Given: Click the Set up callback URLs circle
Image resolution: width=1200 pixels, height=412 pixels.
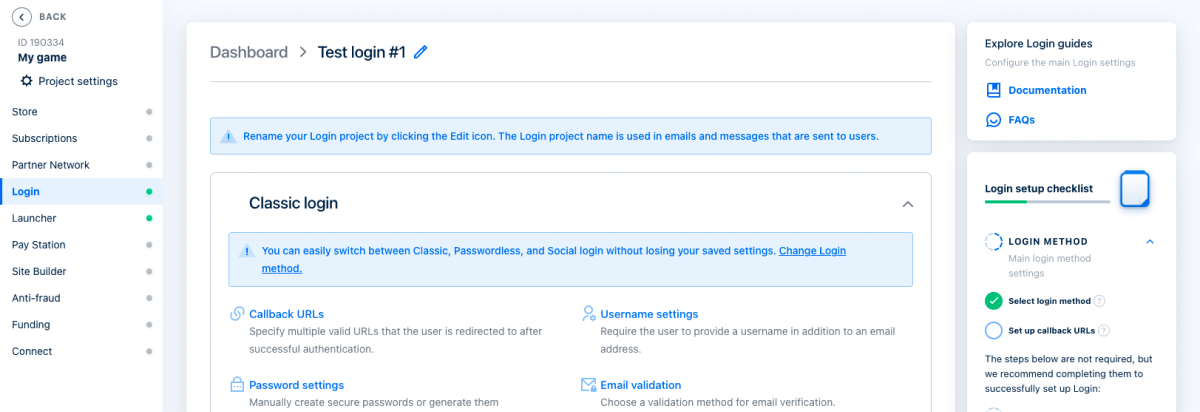Looking at the screenshot, I should tap(993, 331).
